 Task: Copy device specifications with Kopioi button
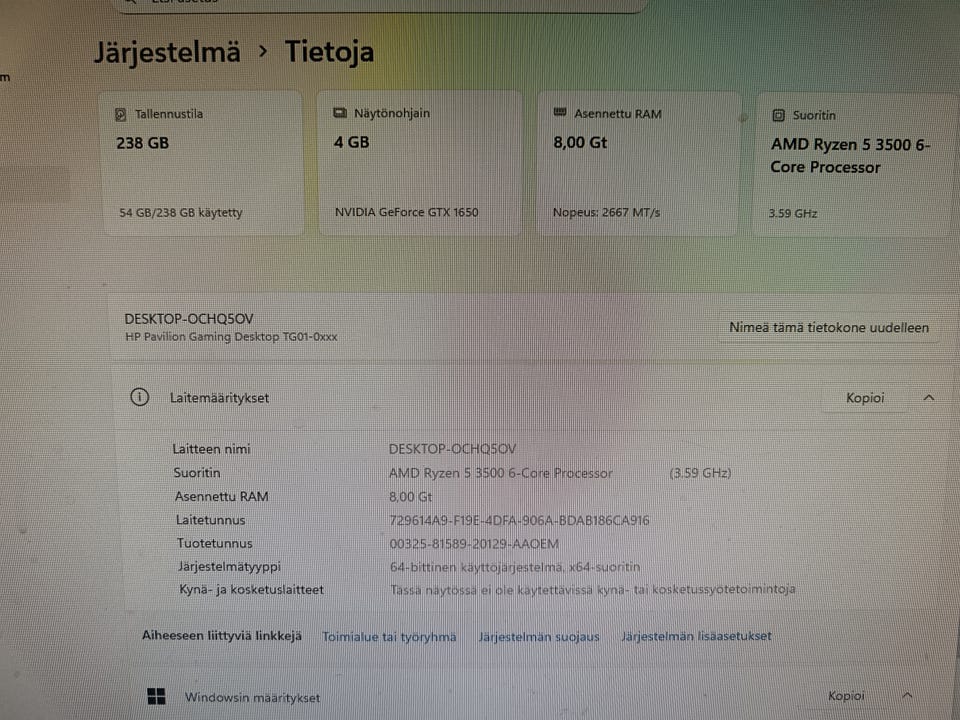(x=864, y=398)
